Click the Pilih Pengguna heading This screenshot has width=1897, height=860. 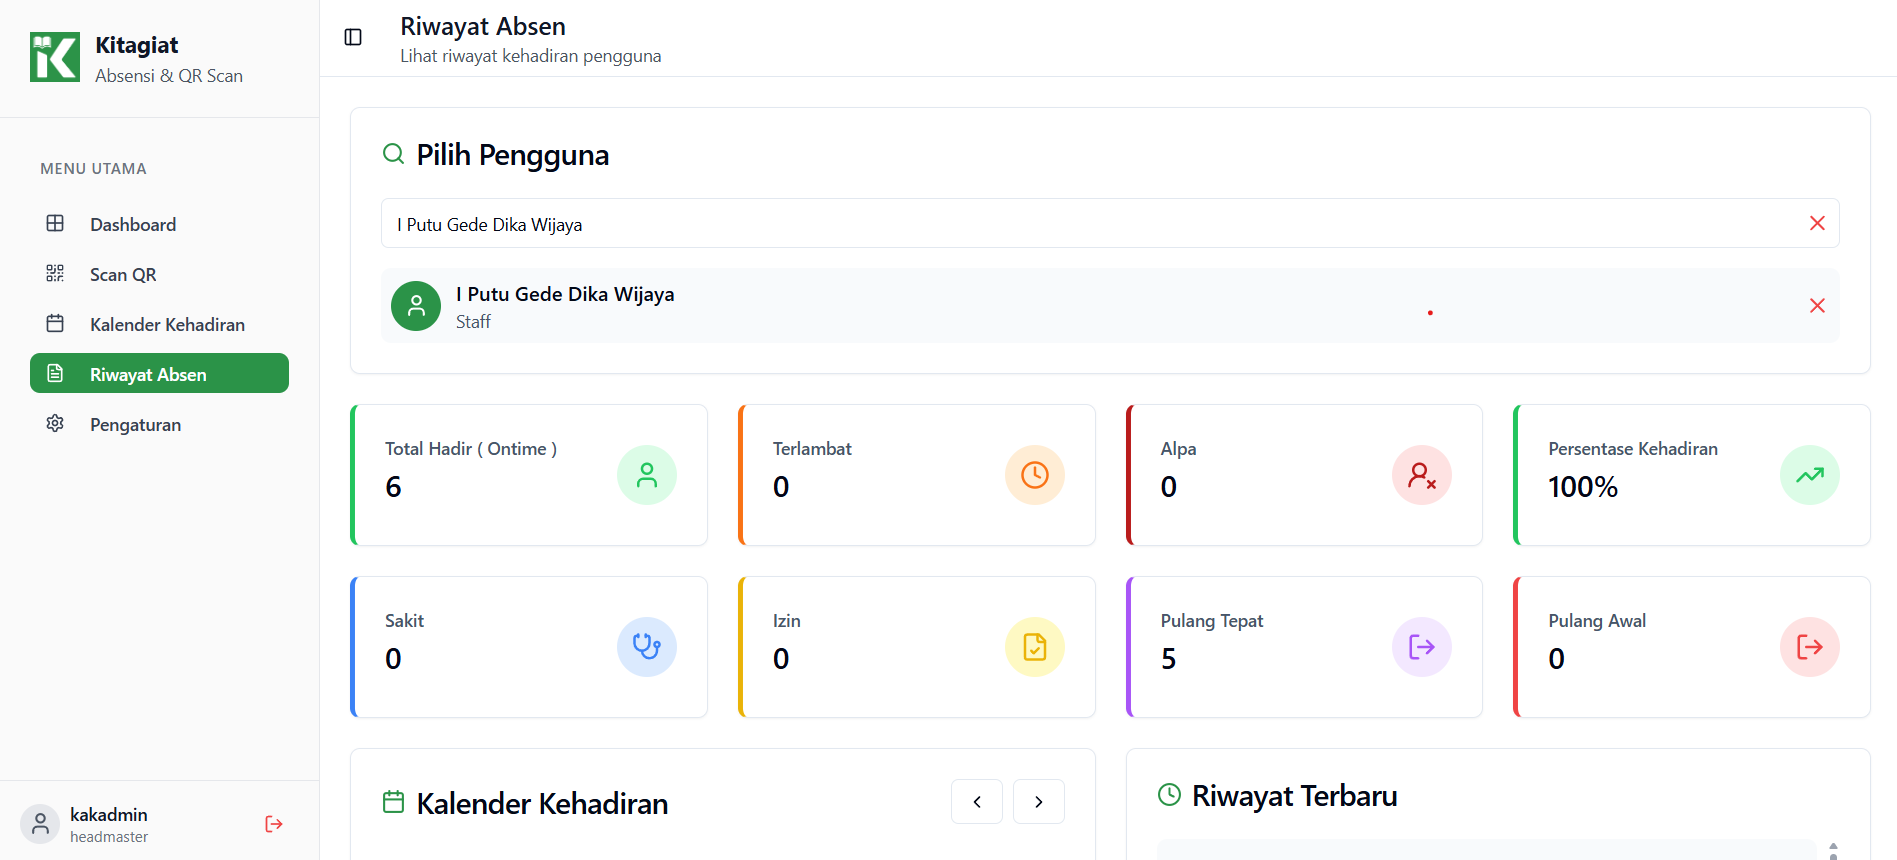click(x=512, y=155)
